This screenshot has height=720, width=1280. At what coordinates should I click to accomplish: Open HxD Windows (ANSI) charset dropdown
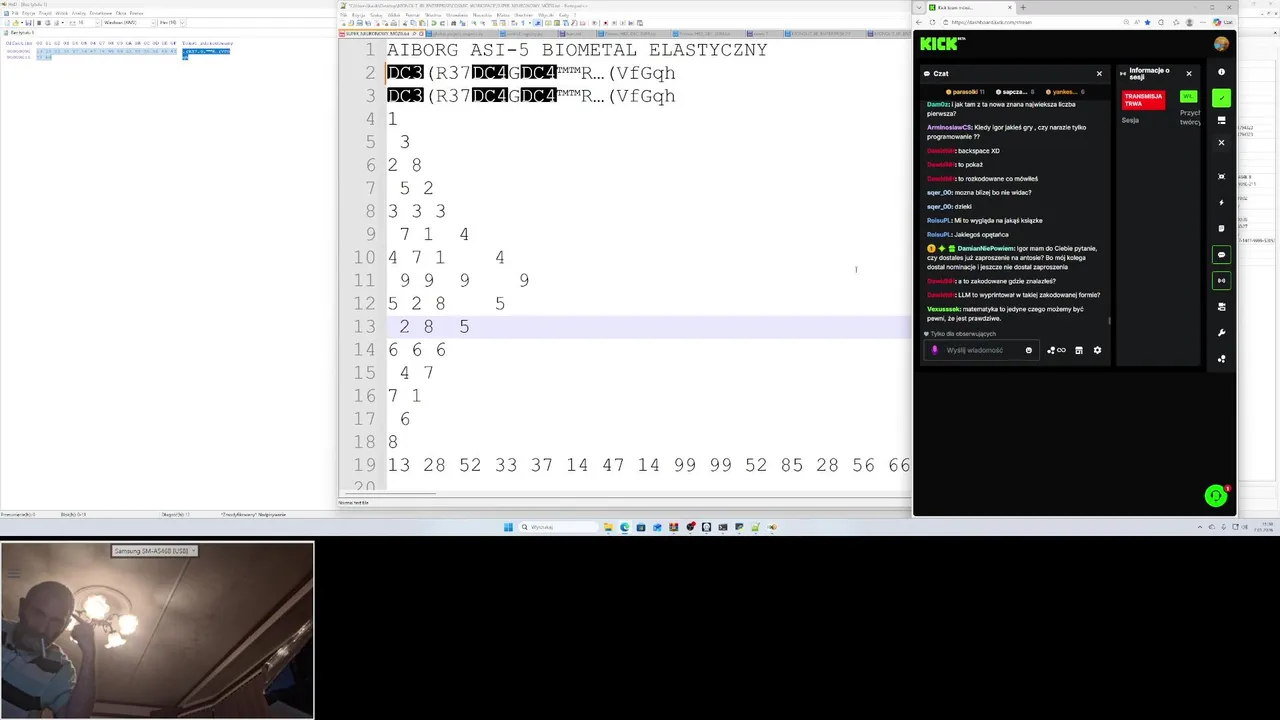pyautogui.click(x=129, y=22)
